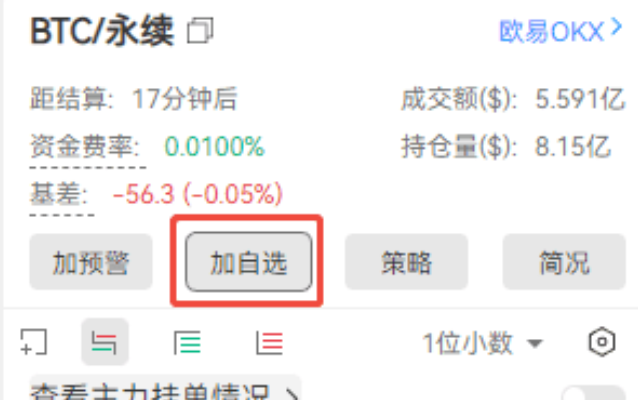Screen dimensions: 638x400
Task: Click the chevron arrow beside 欧易OKX
Action: [617, 28]
